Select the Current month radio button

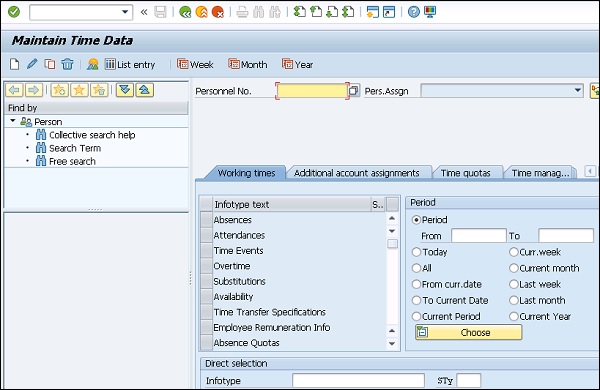click(x=514, y=268)
